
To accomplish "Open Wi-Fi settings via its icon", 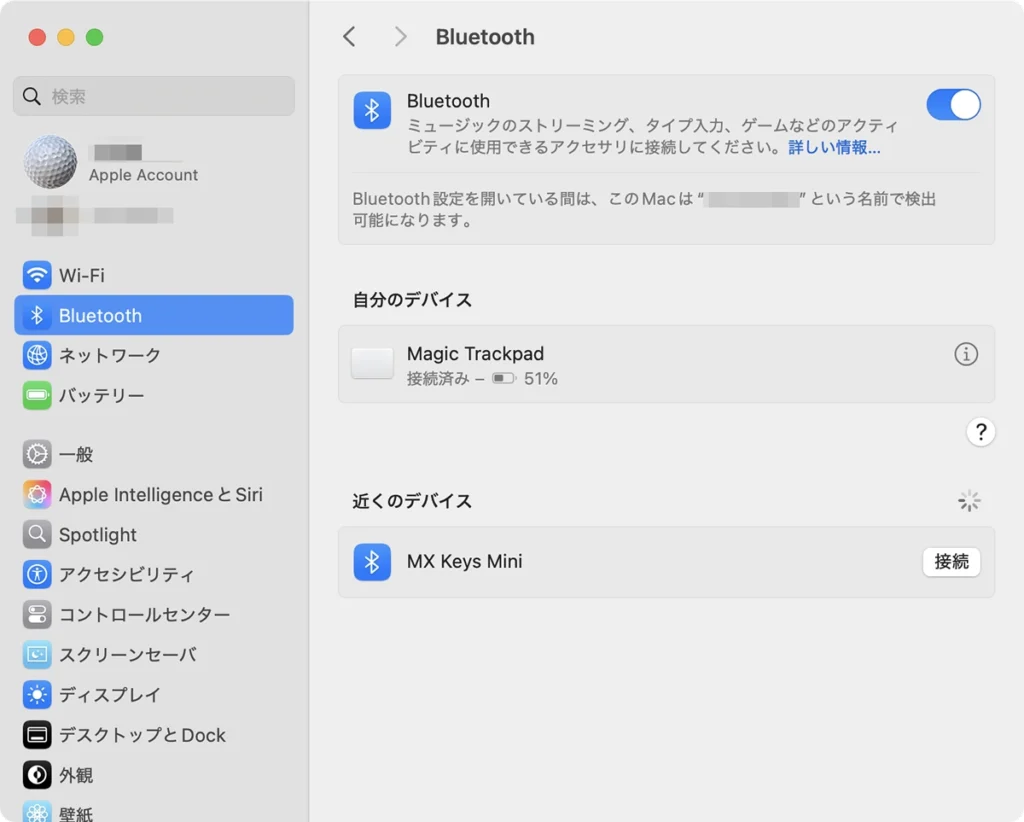I will point(37,275).
